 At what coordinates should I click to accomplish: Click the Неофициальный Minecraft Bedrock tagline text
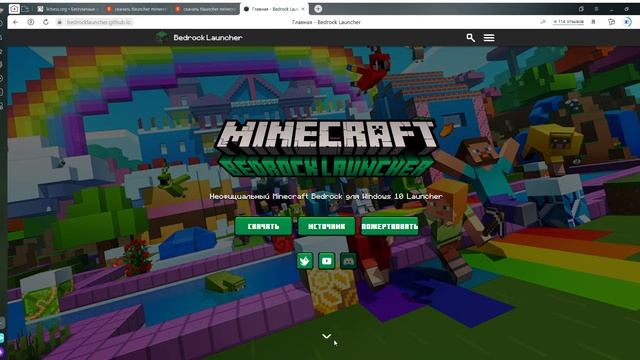(x=326, y=196)
